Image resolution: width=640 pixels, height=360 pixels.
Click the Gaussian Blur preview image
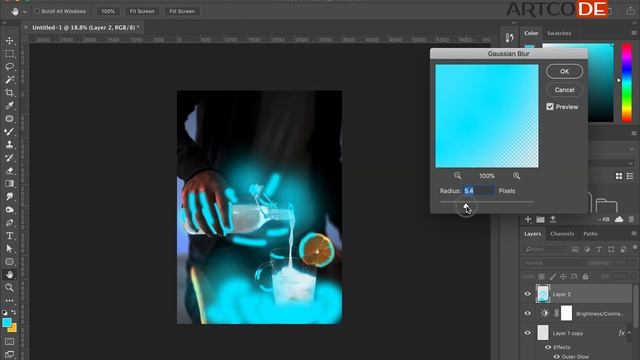(487, 116)
